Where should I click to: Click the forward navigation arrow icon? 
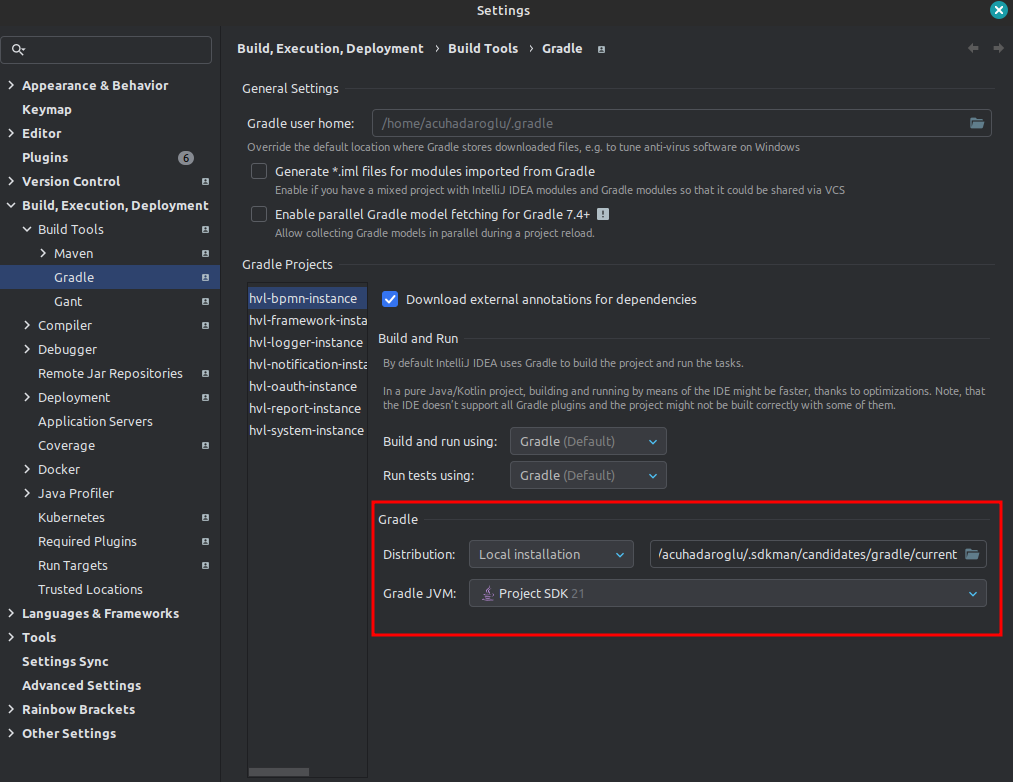tap(998, 48)
